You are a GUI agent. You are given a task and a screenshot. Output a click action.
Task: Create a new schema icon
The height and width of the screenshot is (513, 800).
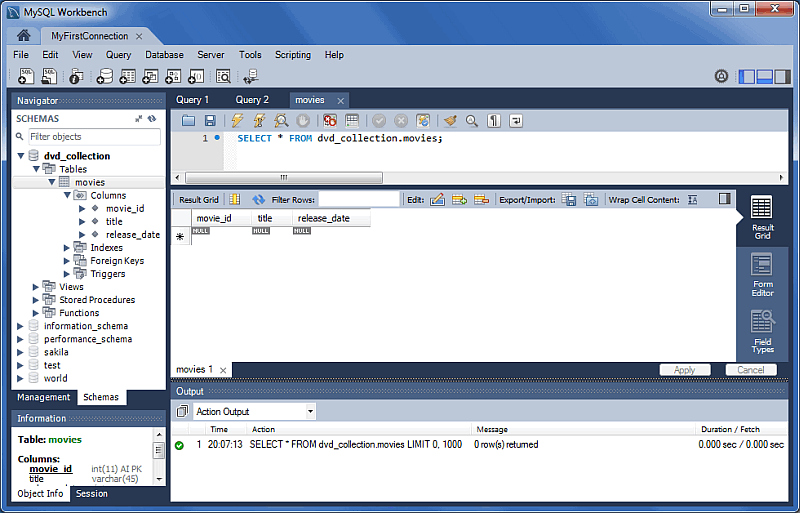click(105, 76)
